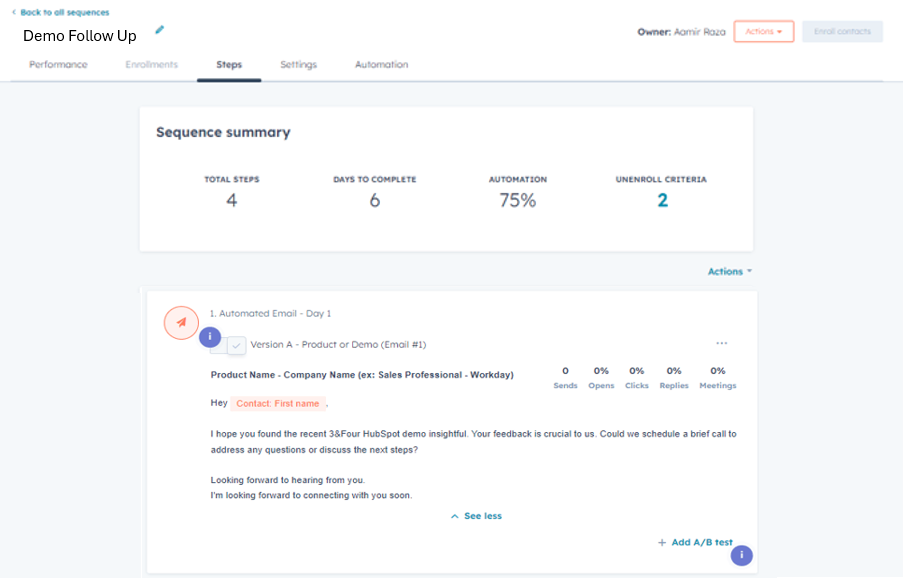903x580 pixels.
Task: Click the Version A - Product or Demo label
Action: tap(338, 344)
